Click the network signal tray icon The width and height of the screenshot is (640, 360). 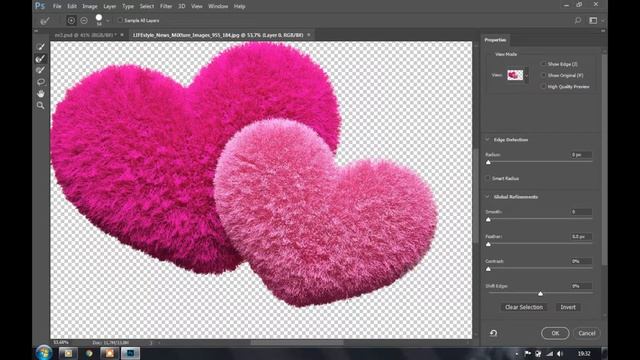[549, 353]
